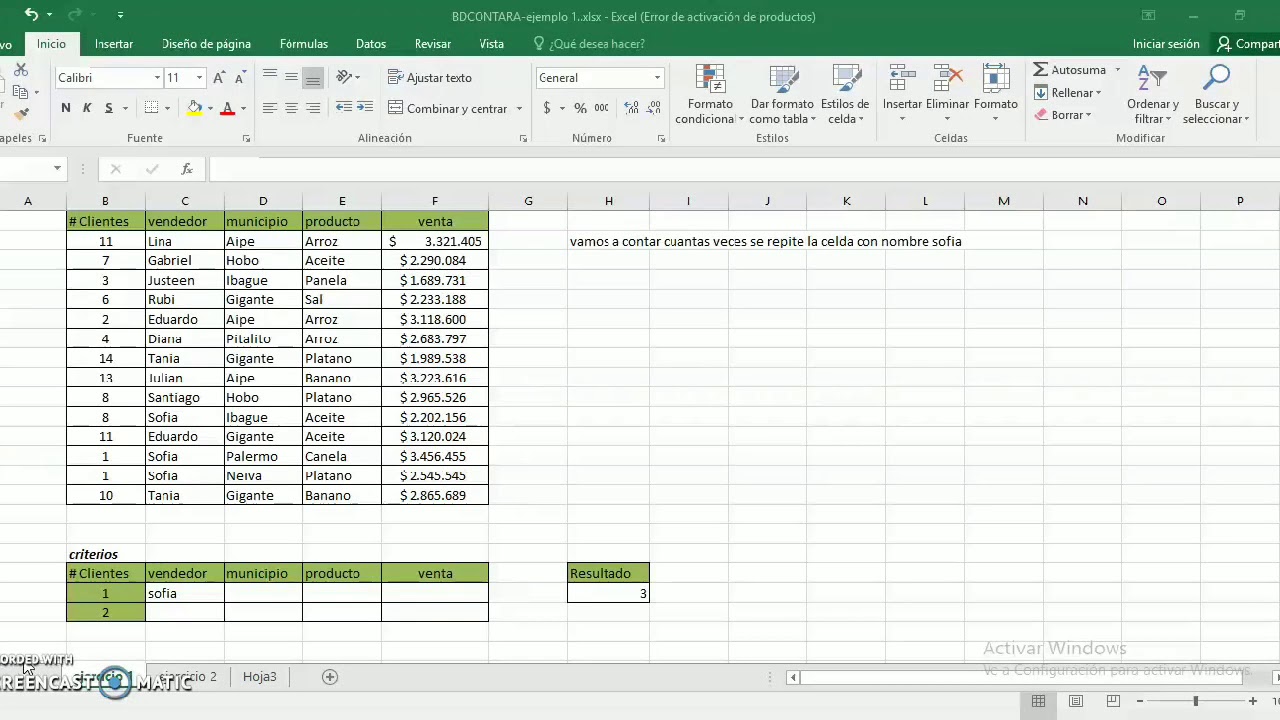Click the cut scissors icon
Viewport: 1280px width, 720px height.
coord(21,71)
